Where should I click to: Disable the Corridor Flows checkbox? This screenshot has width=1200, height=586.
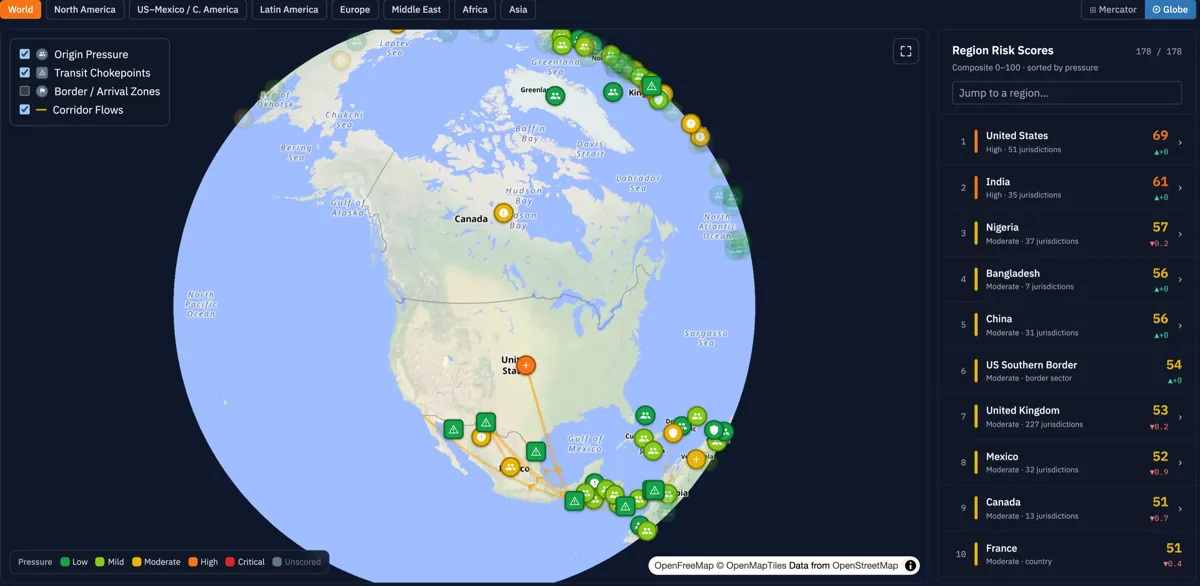pos(25,110)
